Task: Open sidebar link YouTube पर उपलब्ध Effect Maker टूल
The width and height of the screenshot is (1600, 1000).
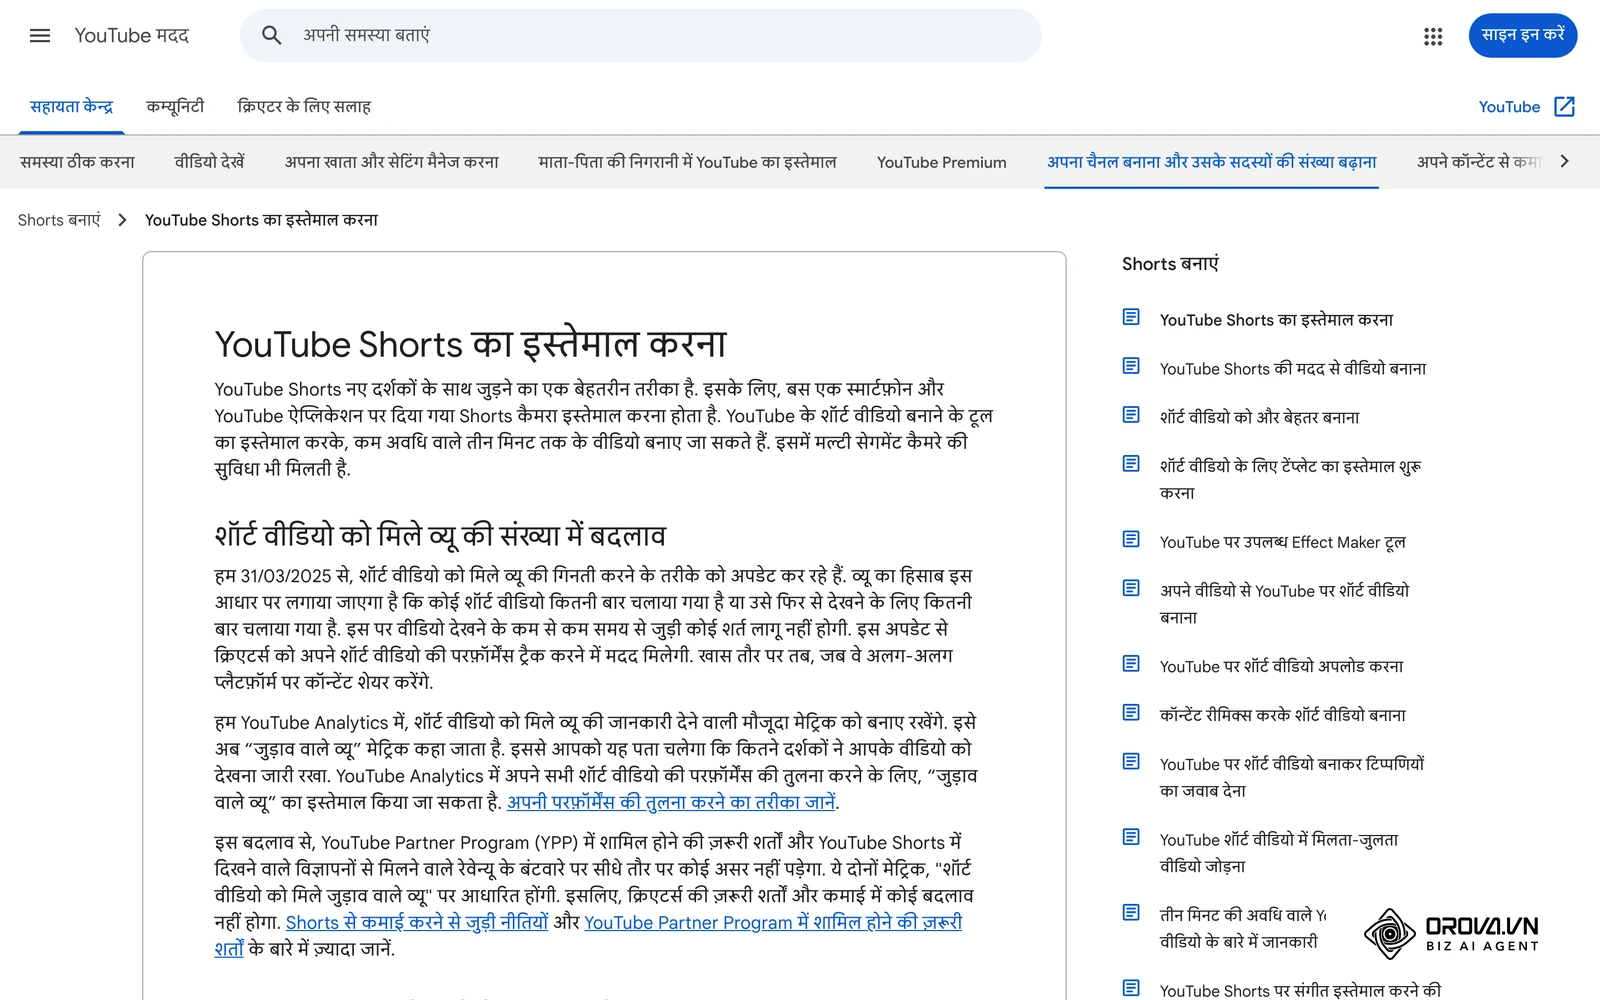Action: (x=1283, y=542)
